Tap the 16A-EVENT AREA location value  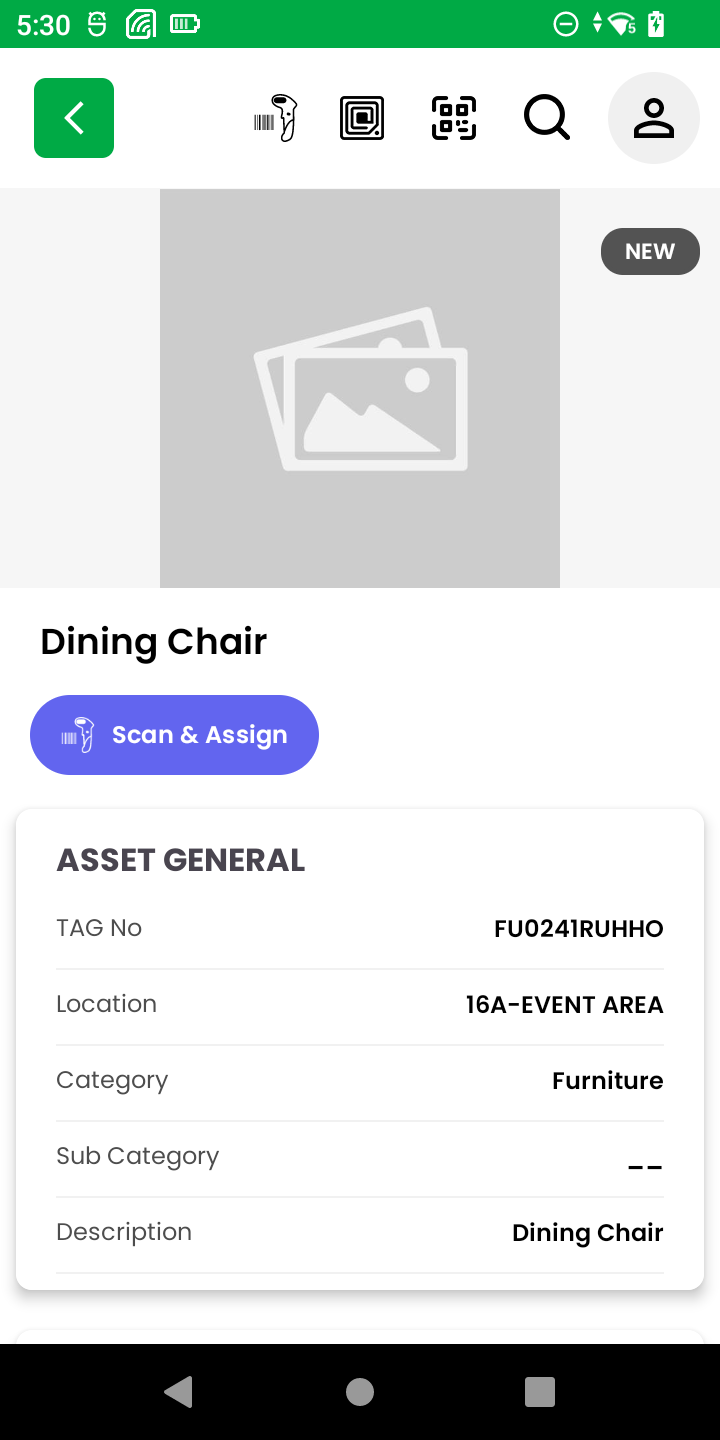564,1005
